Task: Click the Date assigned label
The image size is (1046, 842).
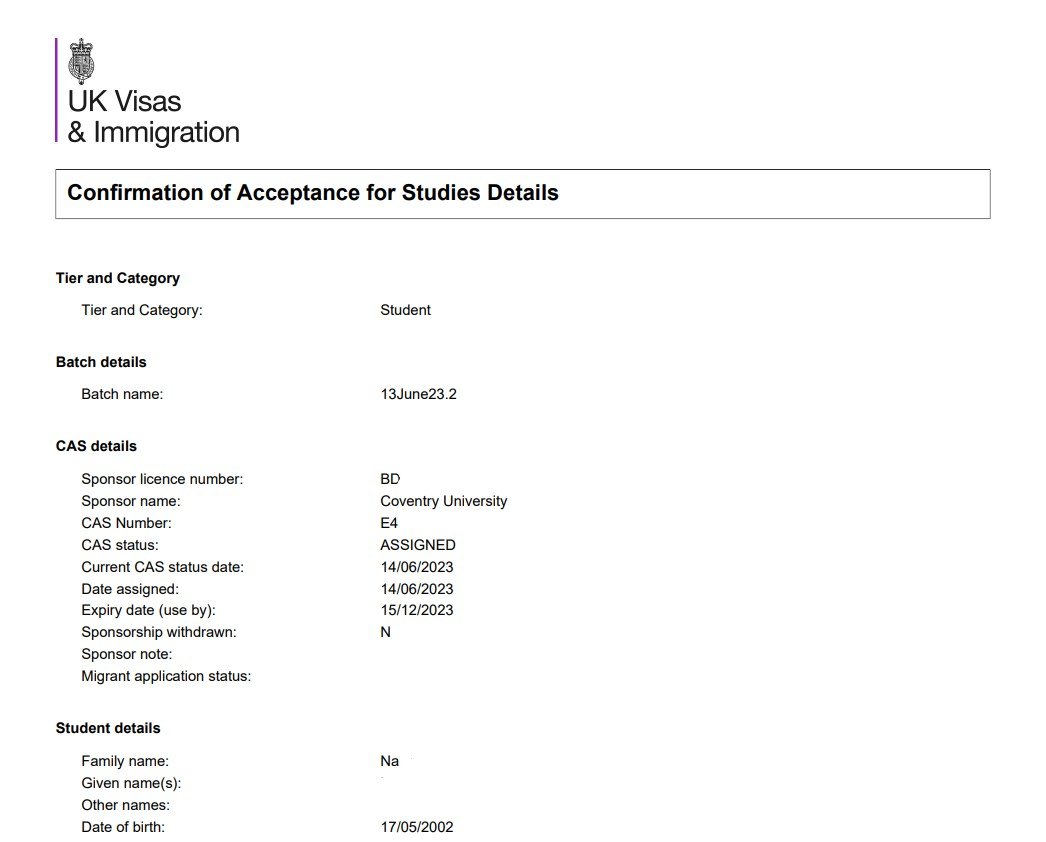Action: coord(130,589)
